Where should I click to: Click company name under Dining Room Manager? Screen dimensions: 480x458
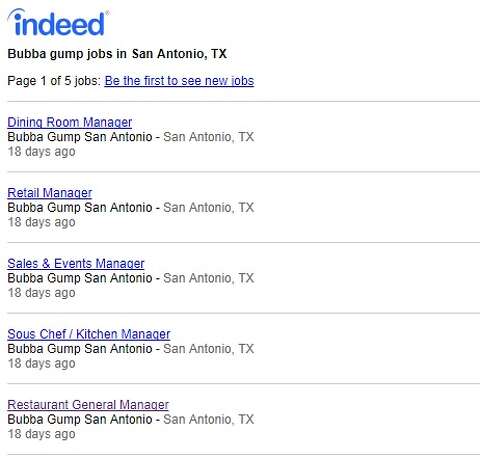click(80, 137)
